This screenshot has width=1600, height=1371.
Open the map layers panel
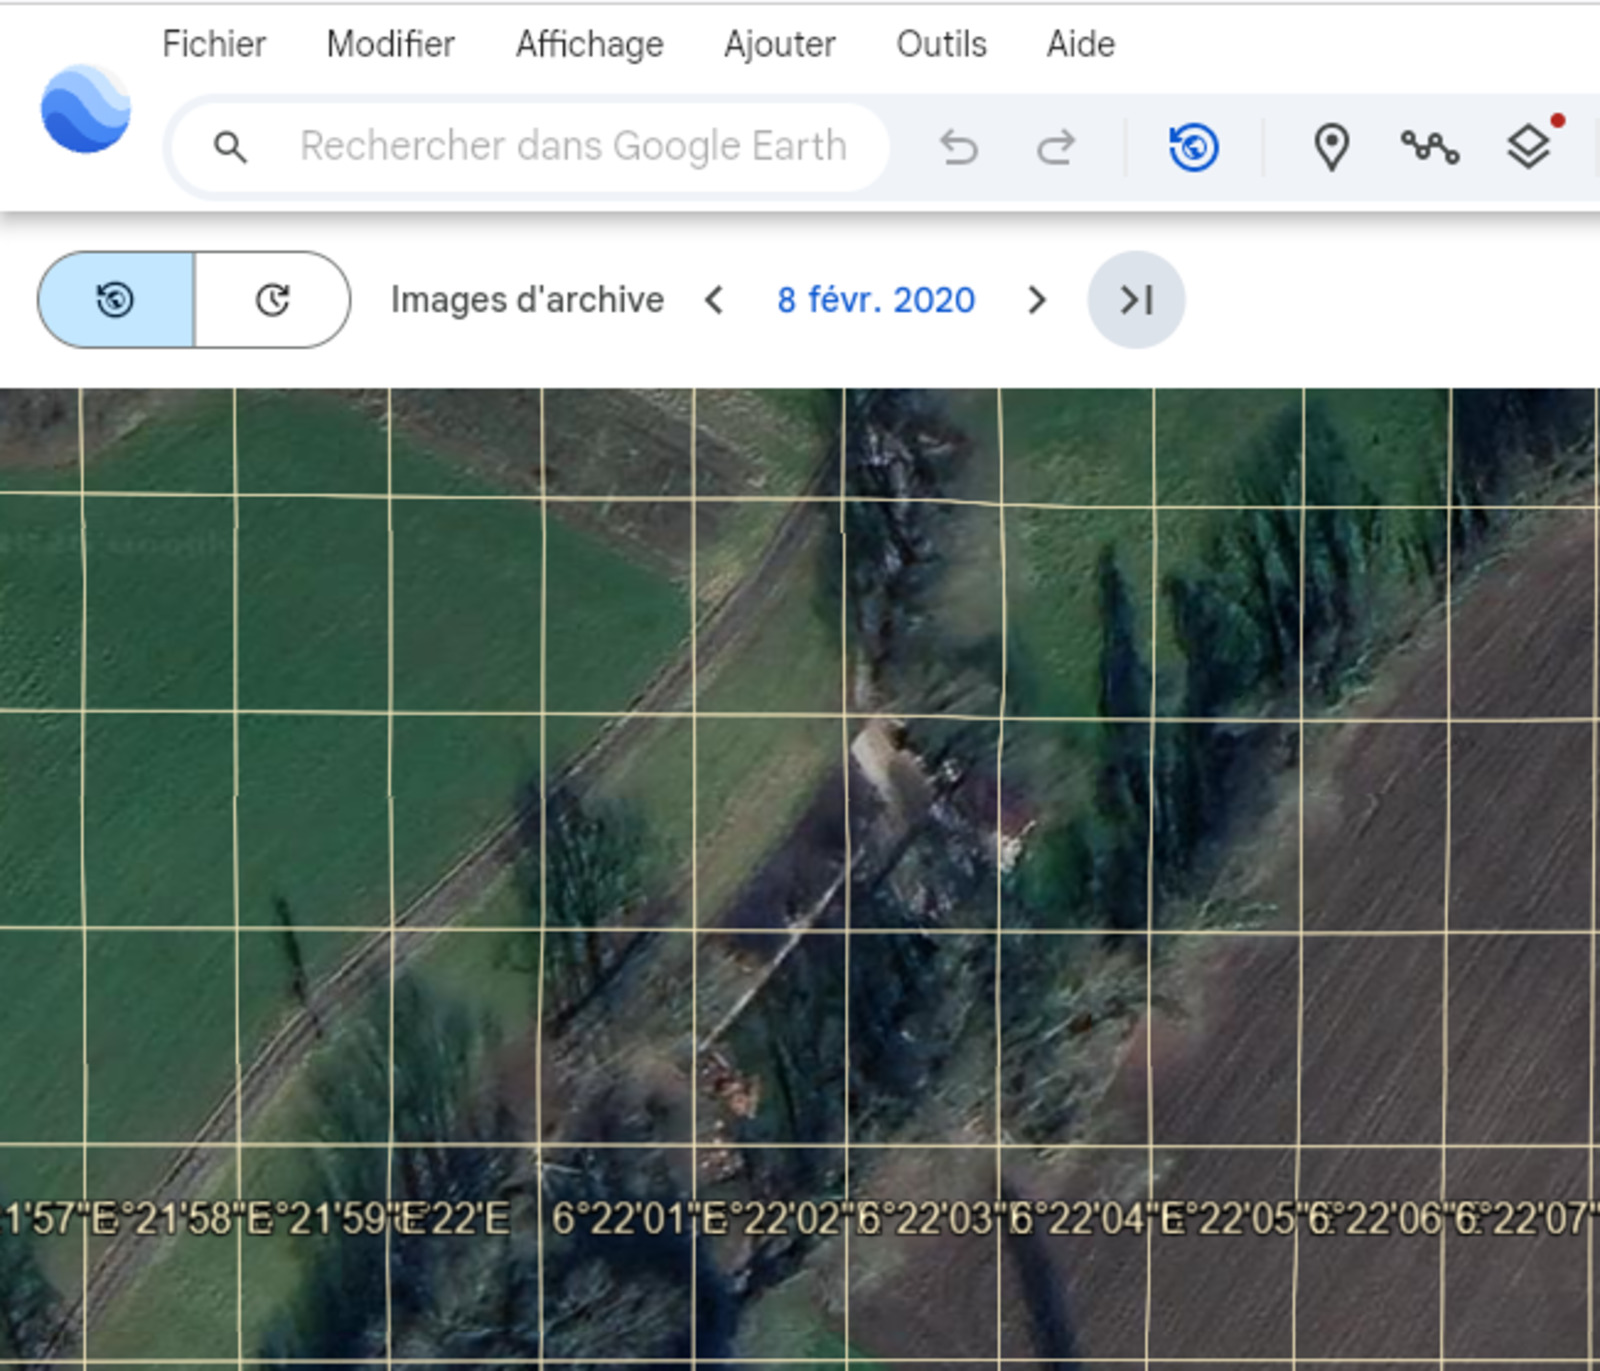tap(1528, 147)
